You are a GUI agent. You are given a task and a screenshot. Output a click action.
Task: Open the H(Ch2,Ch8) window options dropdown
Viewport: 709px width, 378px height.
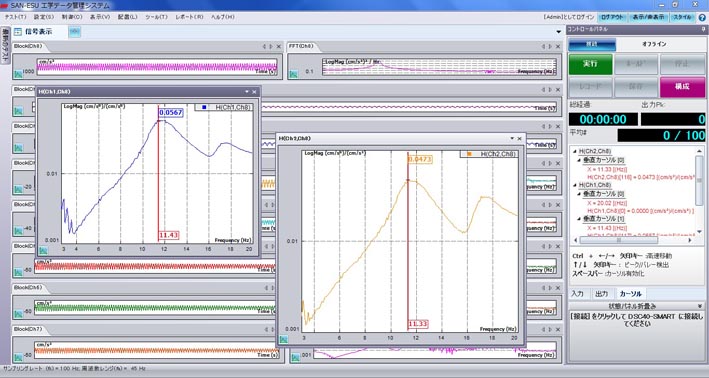pos(512,138)
